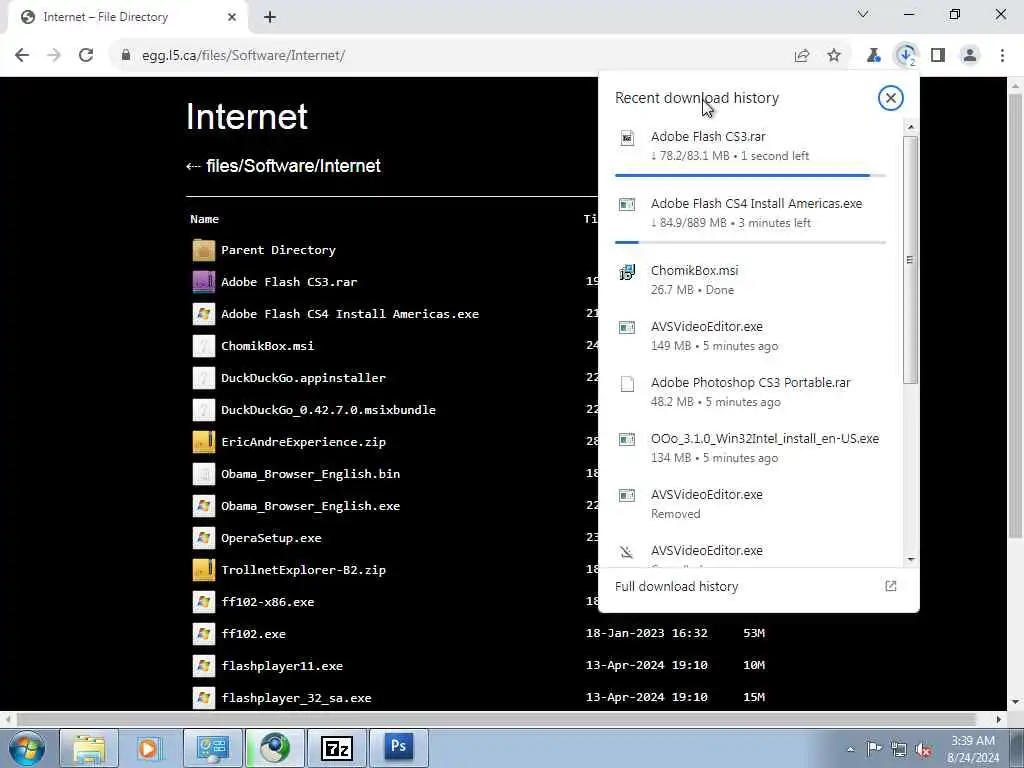Click ChomikBox.msi file link

click(267, 346)
